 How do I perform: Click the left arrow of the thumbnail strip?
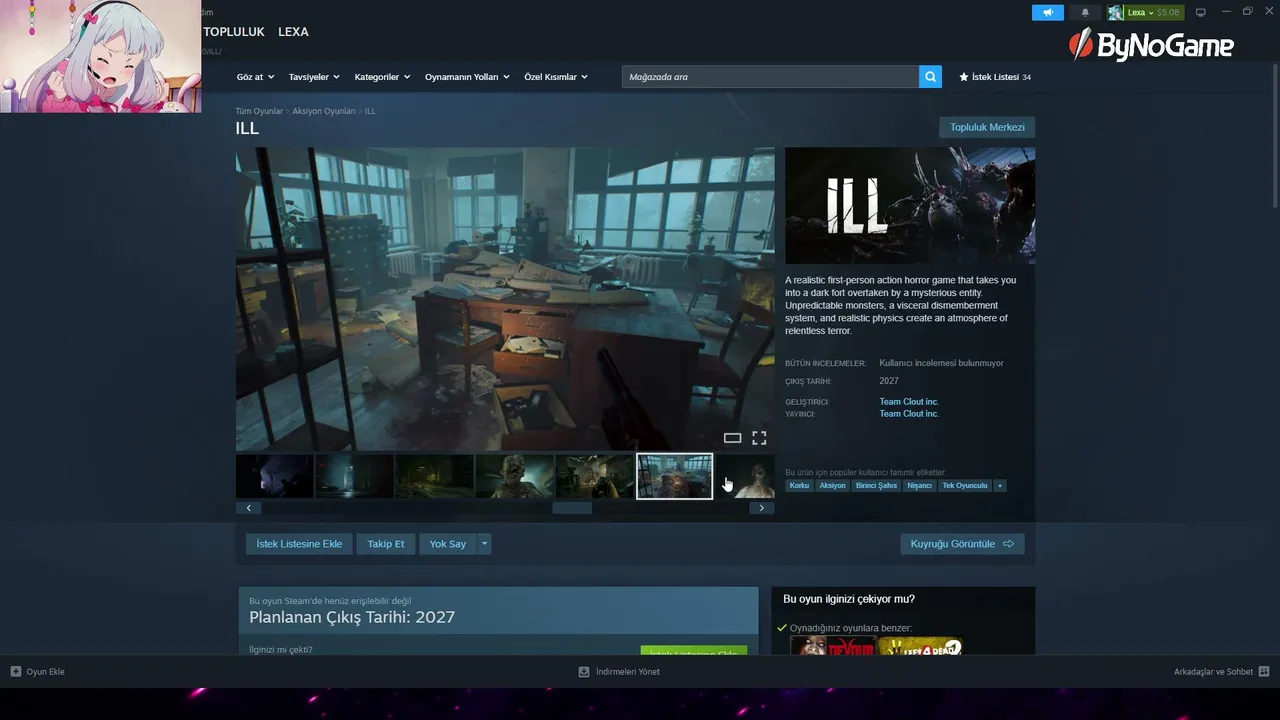pyautogui.click(x=249, y=508)
